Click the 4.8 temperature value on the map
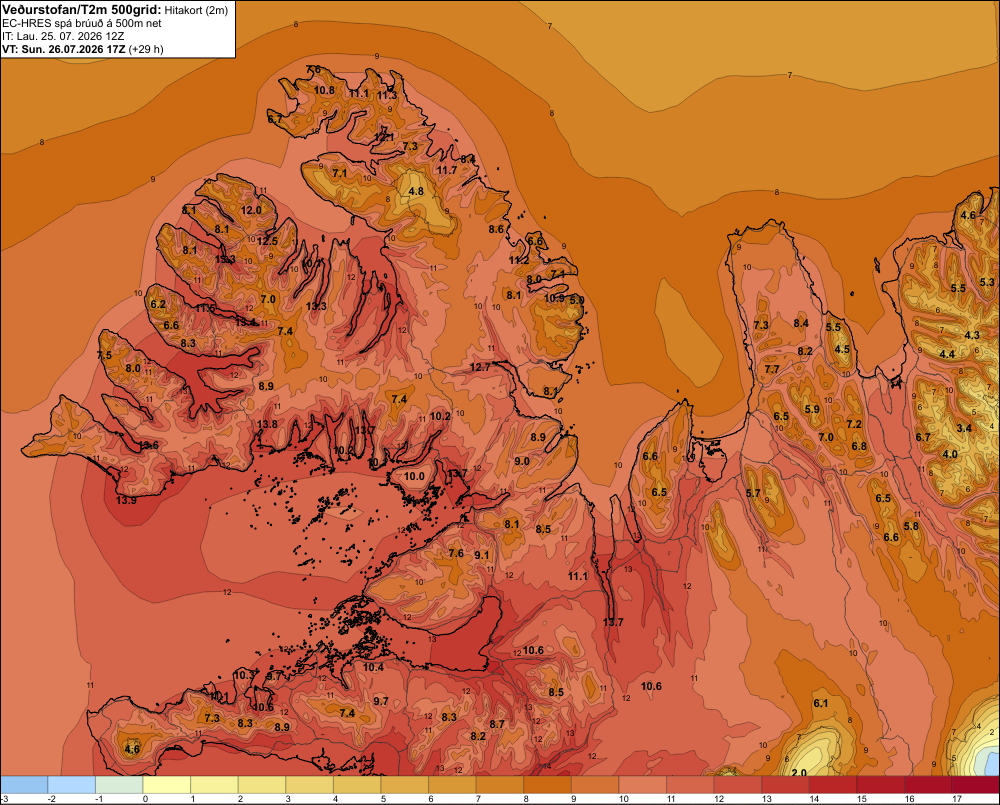Viewport: 1000px width, 805px height. [416, 191]
